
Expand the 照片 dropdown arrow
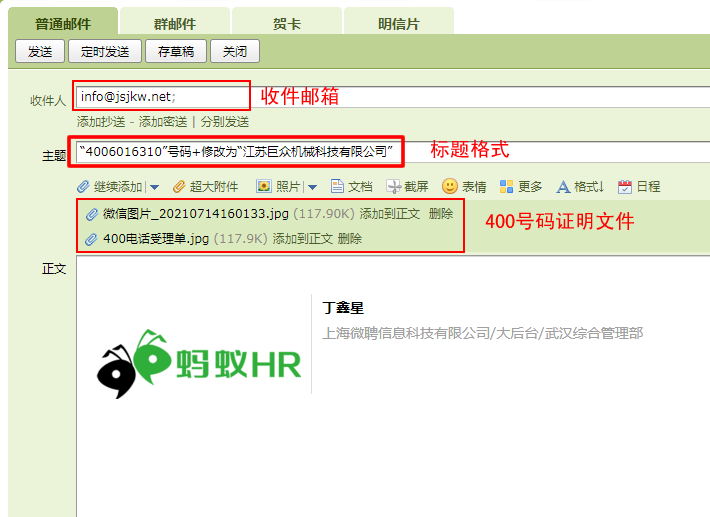(312, 187)
